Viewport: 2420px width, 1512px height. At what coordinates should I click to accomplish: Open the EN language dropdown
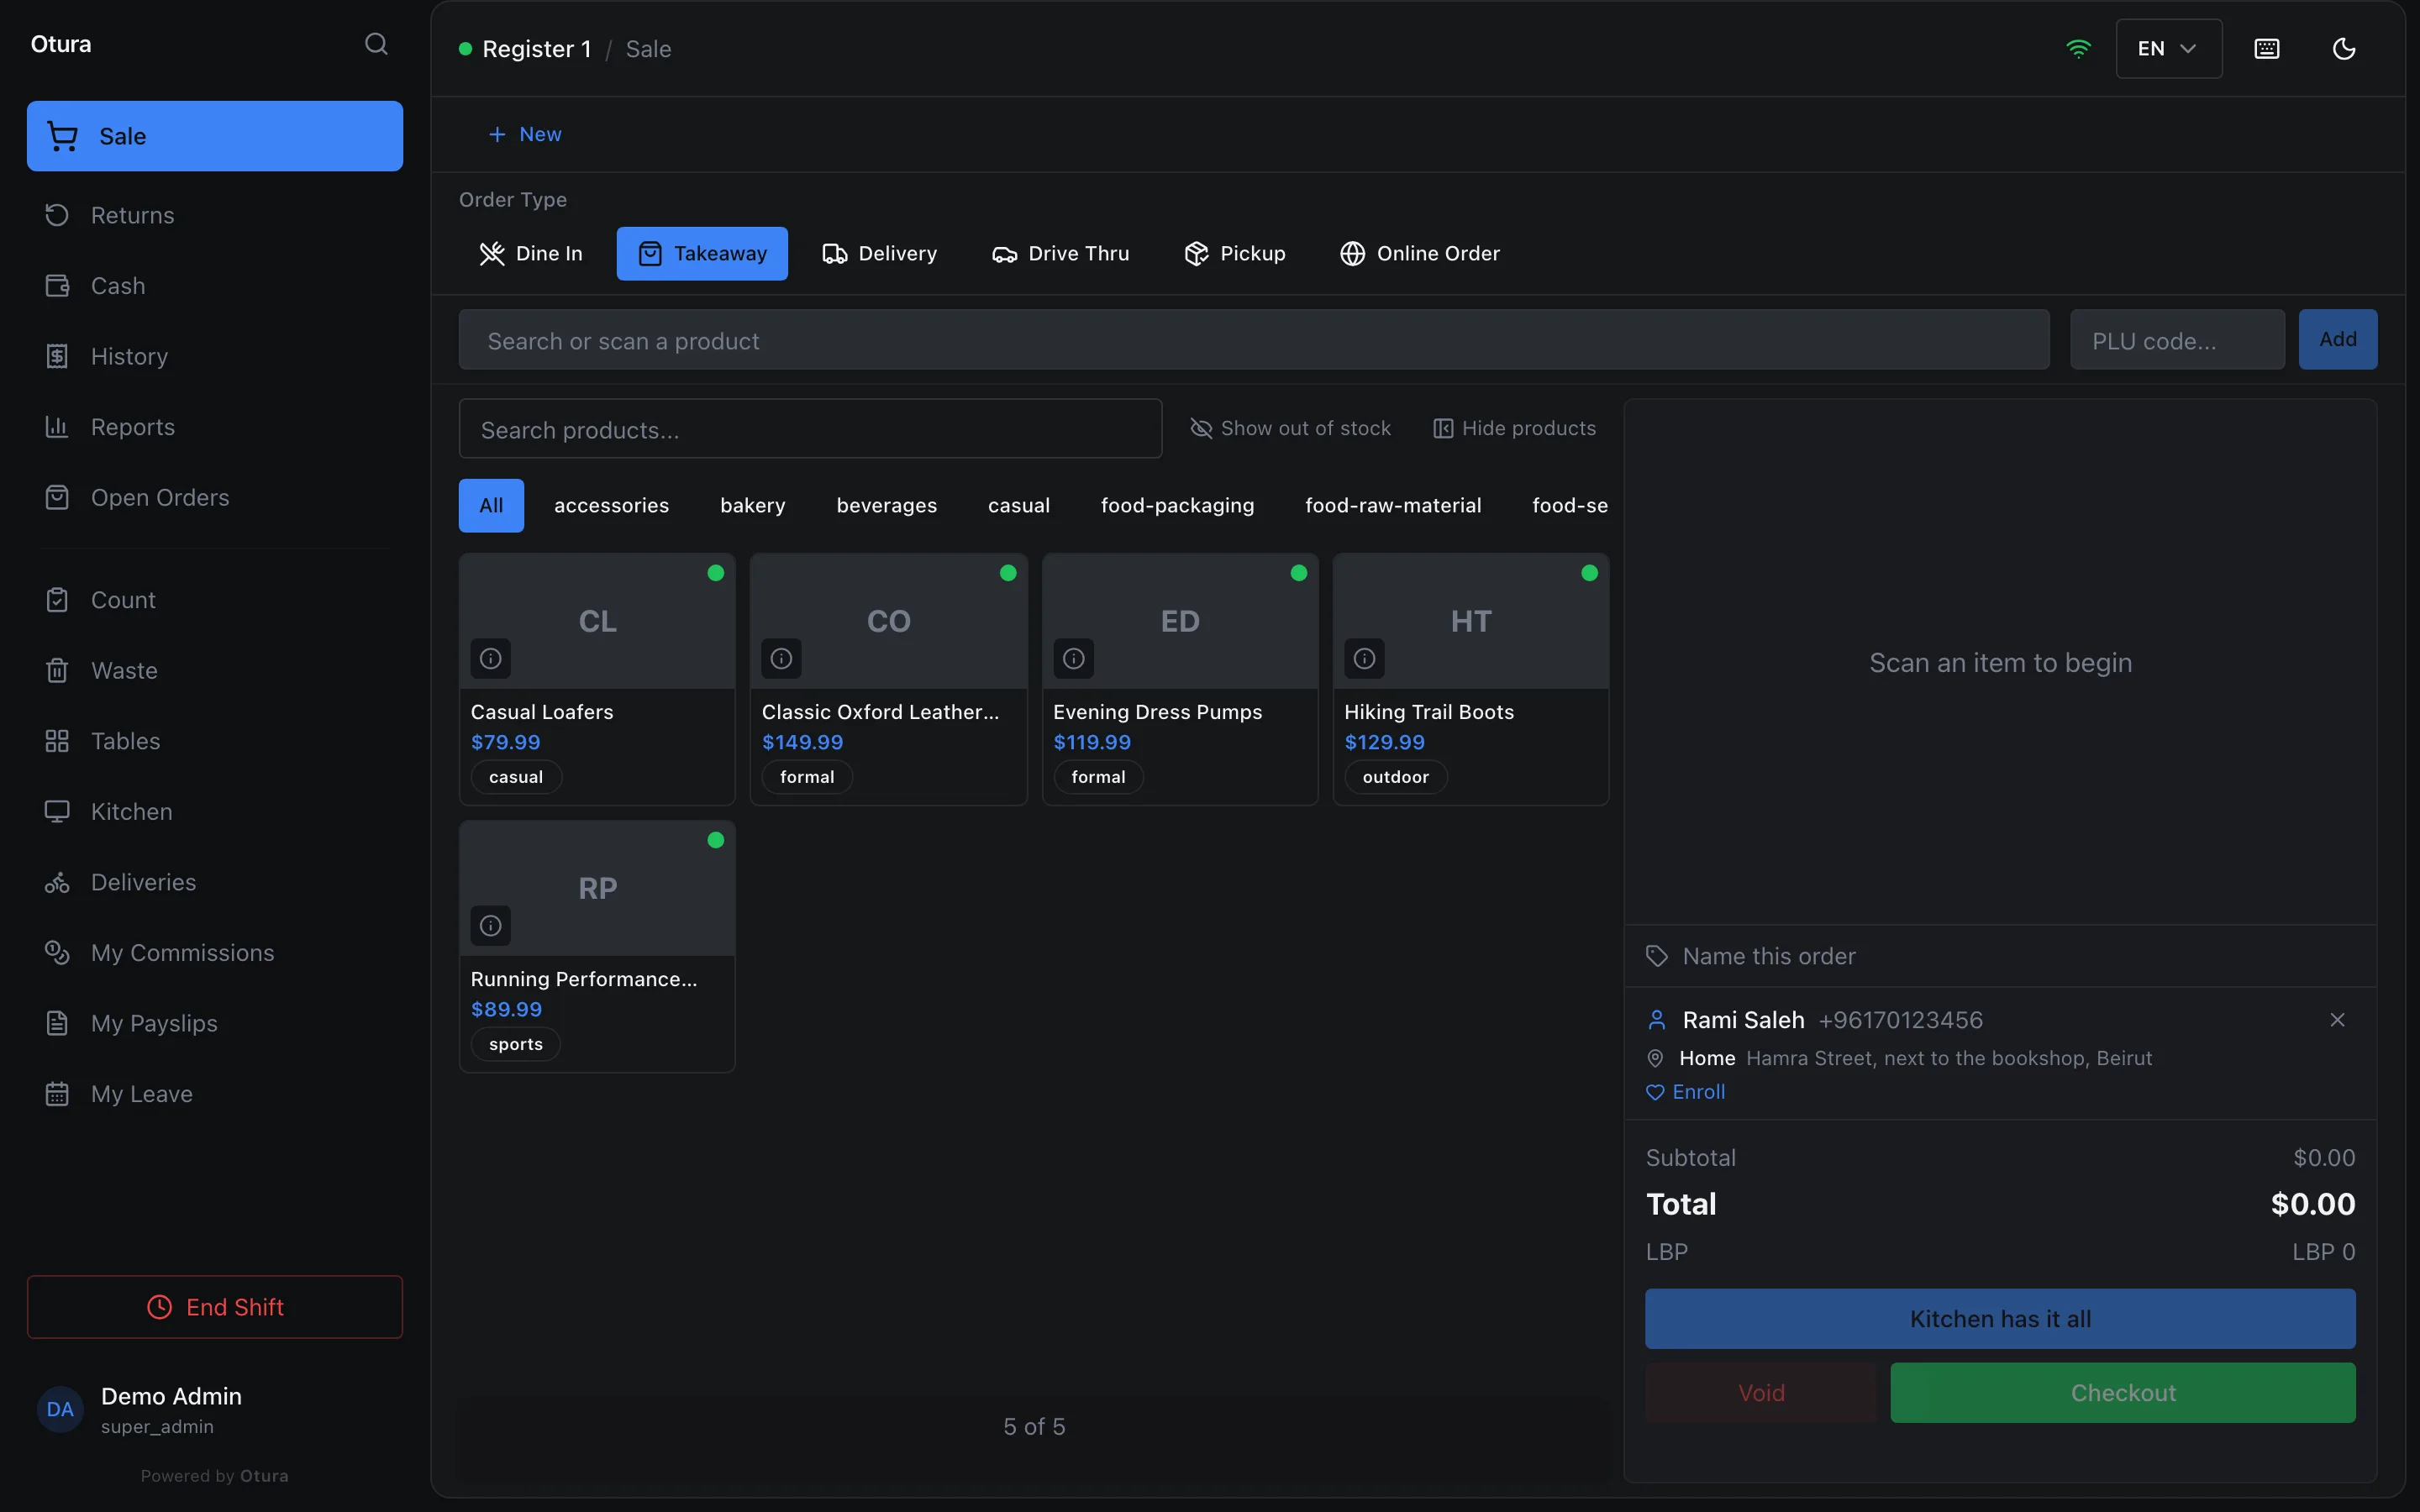tap(2168, 49)
